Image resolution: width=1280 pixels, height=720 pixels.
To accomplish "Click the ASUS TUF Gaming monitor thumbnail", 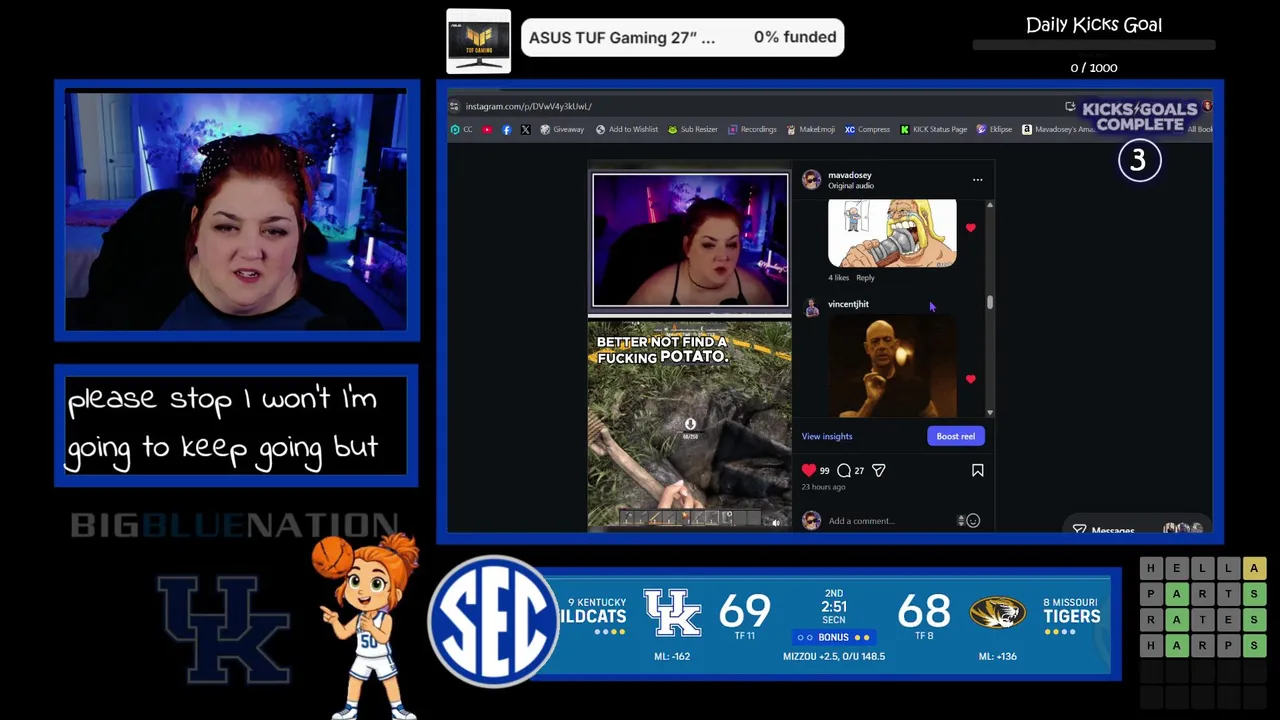I will (x=478, y=41).
